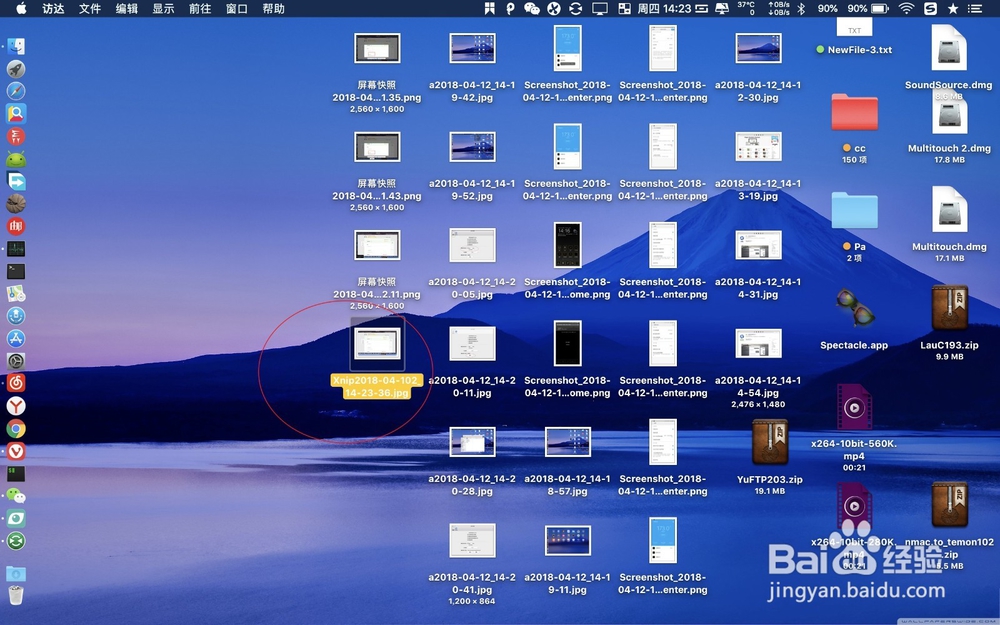Open the 访达 menu
1000x625 pixels.
tap(53, 8)
